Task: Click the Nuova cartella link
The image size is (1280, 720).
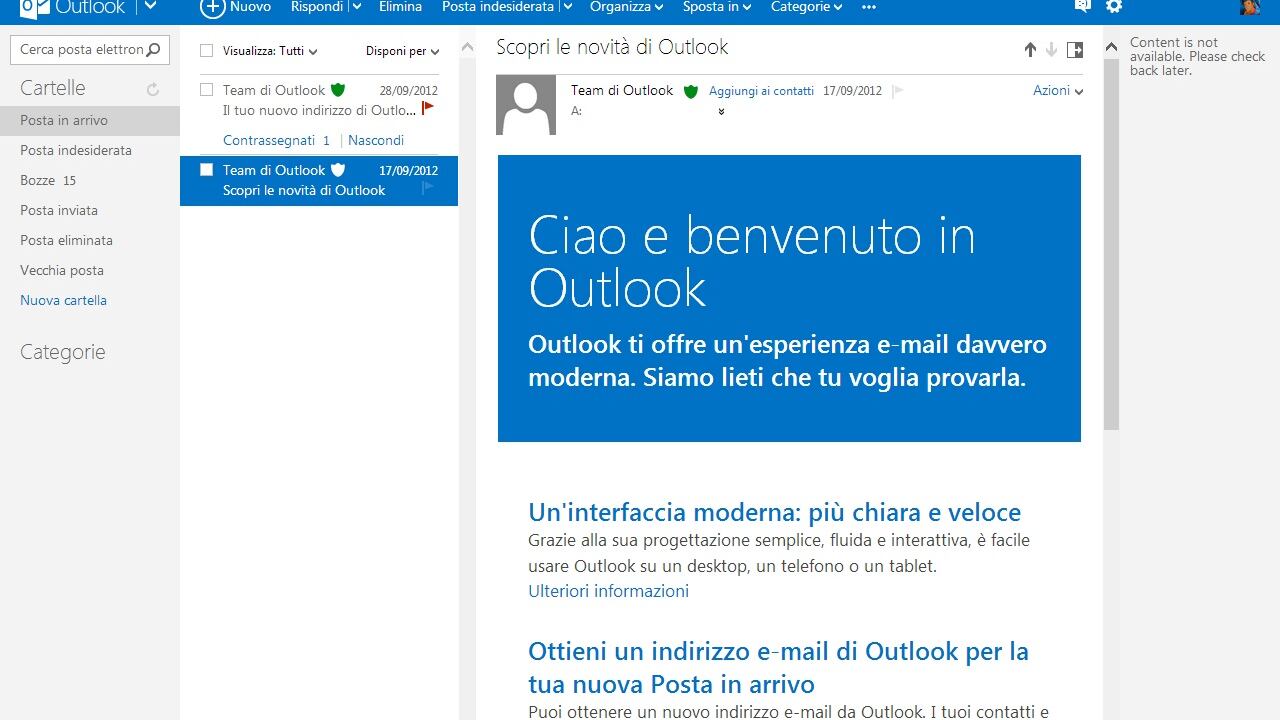Action: [63, 300]
